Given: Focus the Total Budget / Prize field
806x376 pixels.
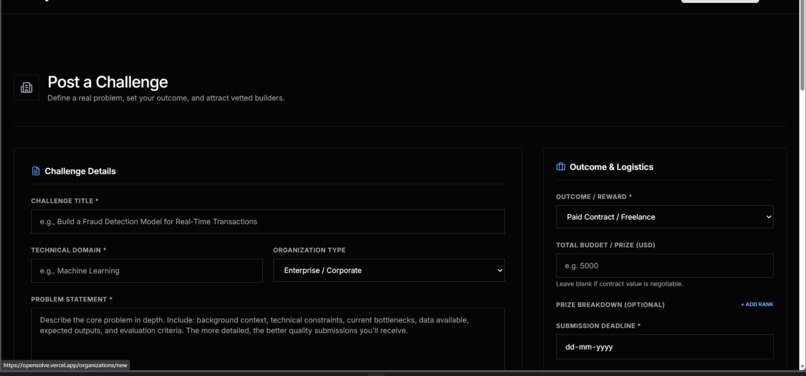Looking at the screenshot, I should click(665, 266).
